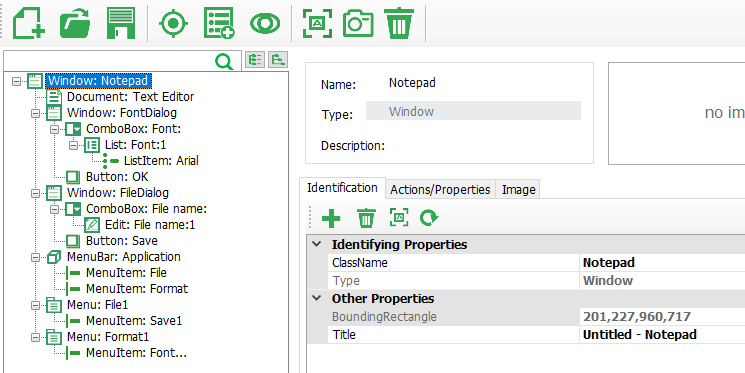Click the Title property value Untitled - Notepad
The width and height of the screenshot is (745, 373).
coord(640,335)
